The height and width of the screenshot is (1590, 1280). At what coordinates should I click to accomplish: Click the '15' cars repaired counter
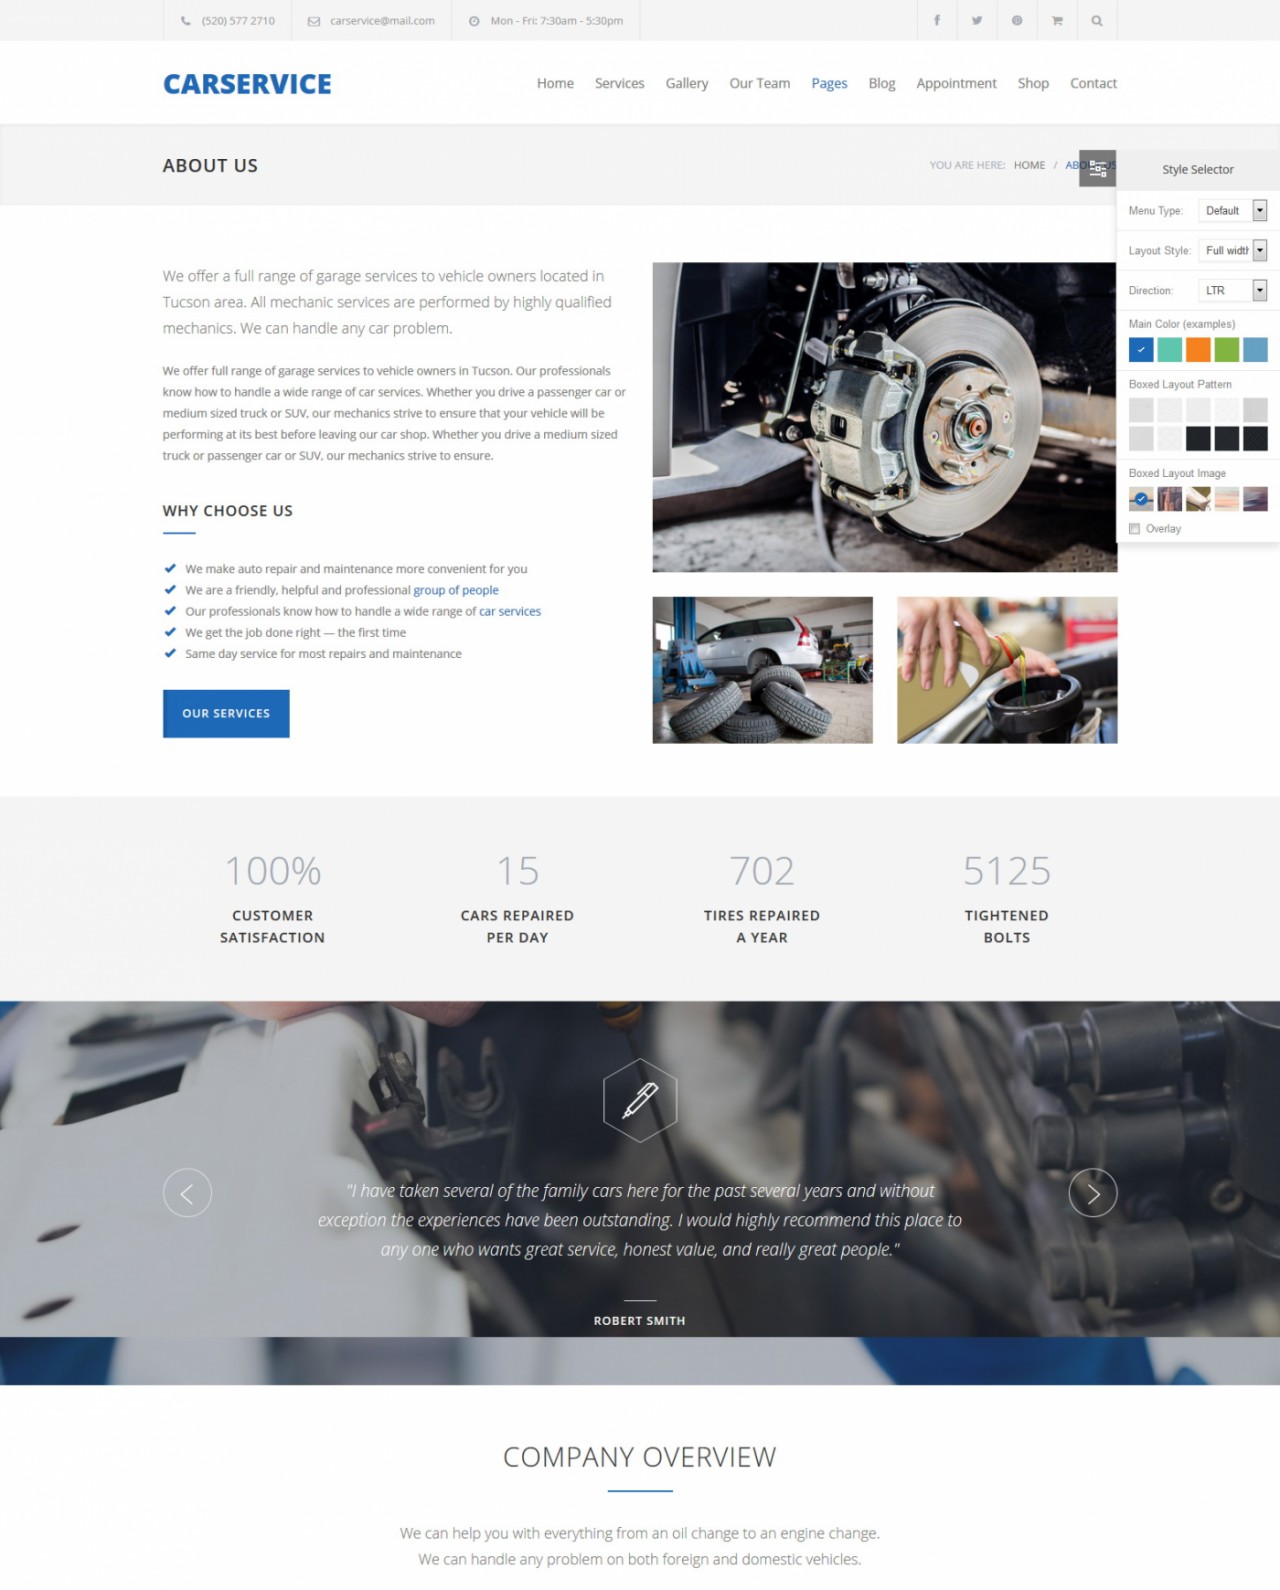click(517, 871)
